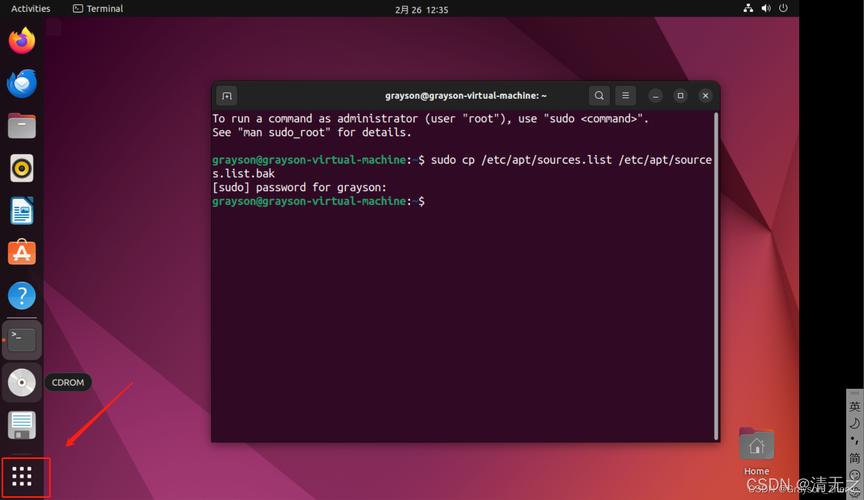
Task: Open Activities overview
Action: click(30, 9)
